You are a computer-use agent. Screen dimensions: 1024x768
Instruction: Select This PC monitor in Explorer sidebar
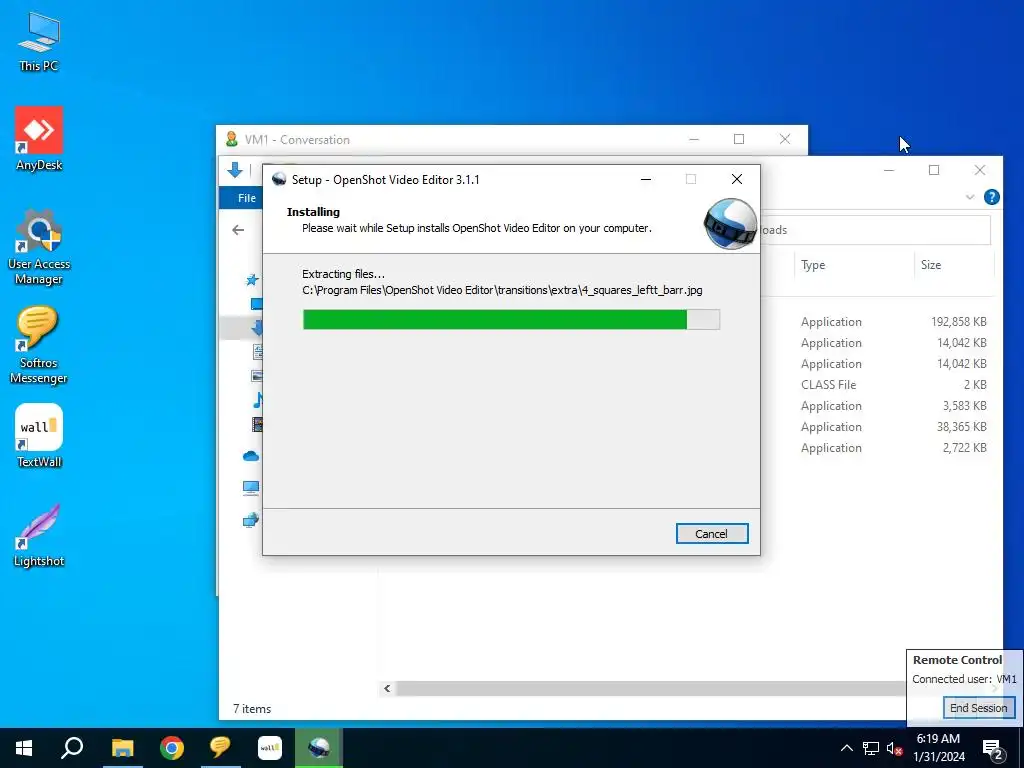pyautogui.click(x=251, y=488)
